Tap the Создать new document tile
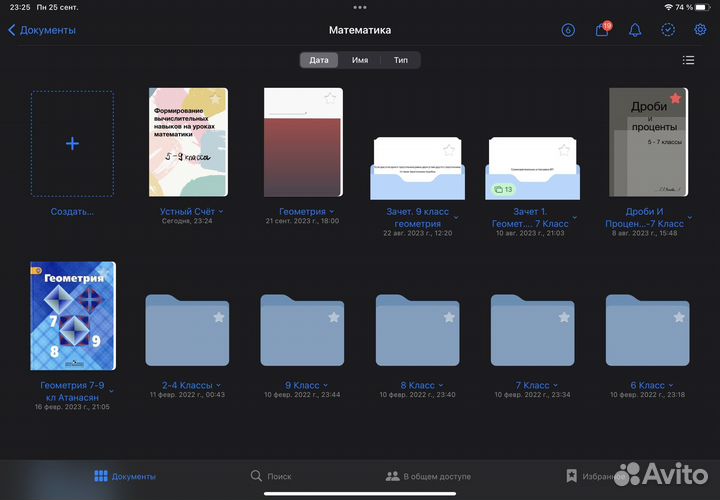 pyautogui.click(x=72, y=144)
